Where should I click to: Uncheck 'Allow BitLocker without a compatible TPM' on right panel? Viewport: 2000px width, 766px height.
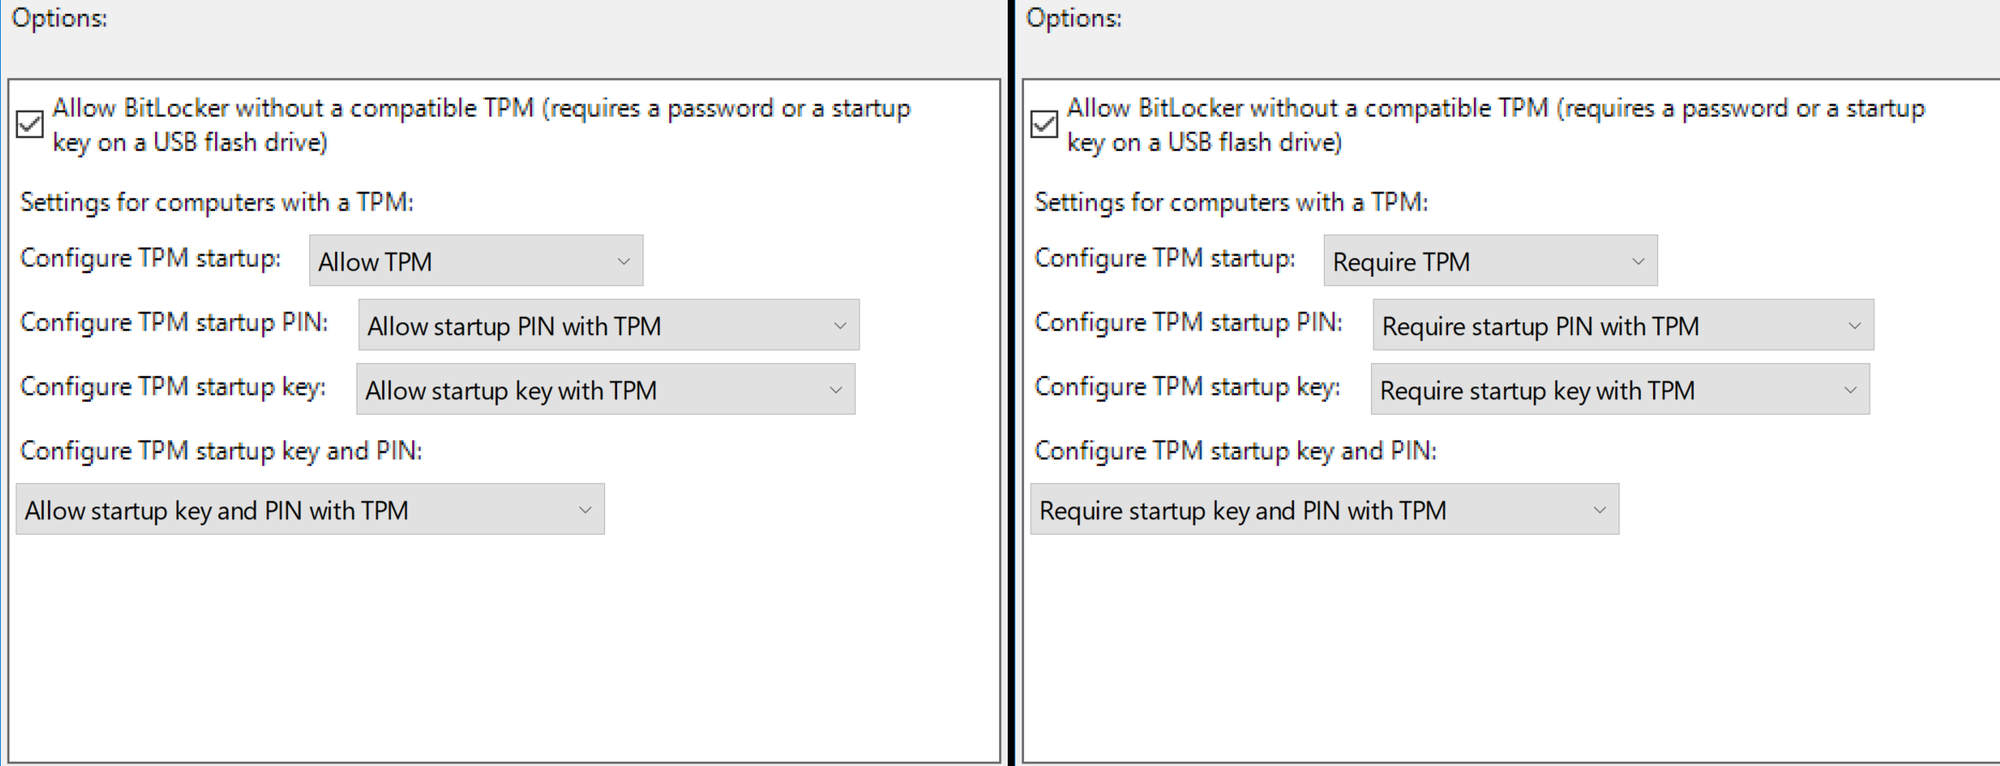[1043, 124]
